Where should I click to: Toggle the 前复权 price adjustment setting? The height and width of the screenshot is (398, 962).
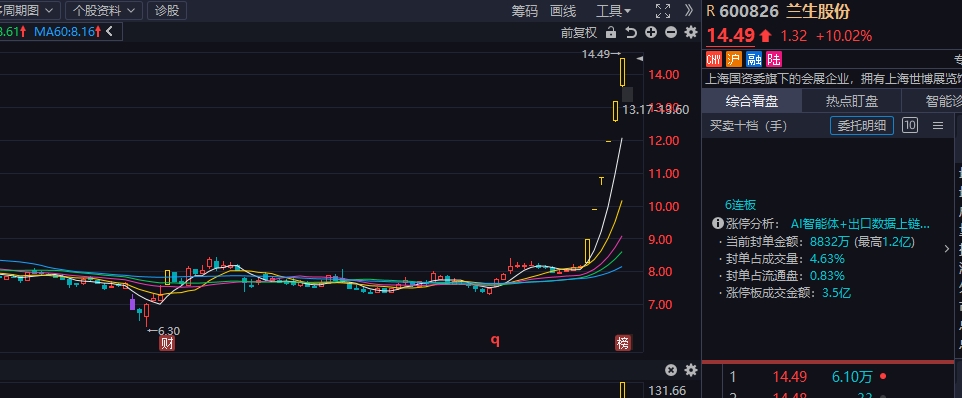pos(579,33)
